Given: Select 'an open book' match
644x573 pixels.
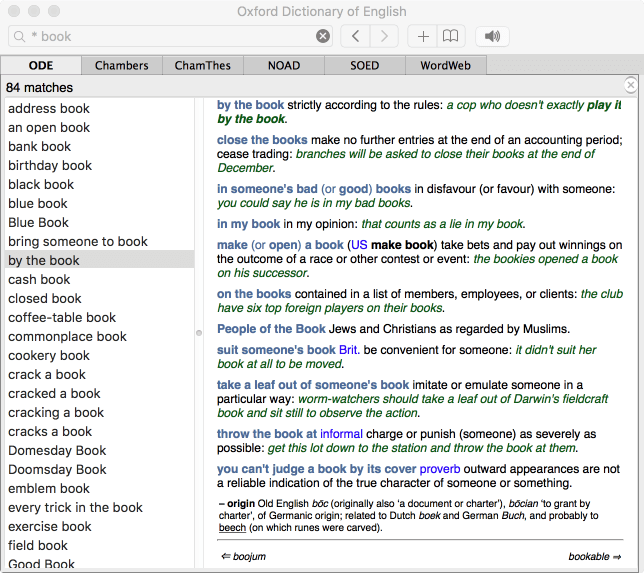Looking at the screenshot, I should point(99,127).
